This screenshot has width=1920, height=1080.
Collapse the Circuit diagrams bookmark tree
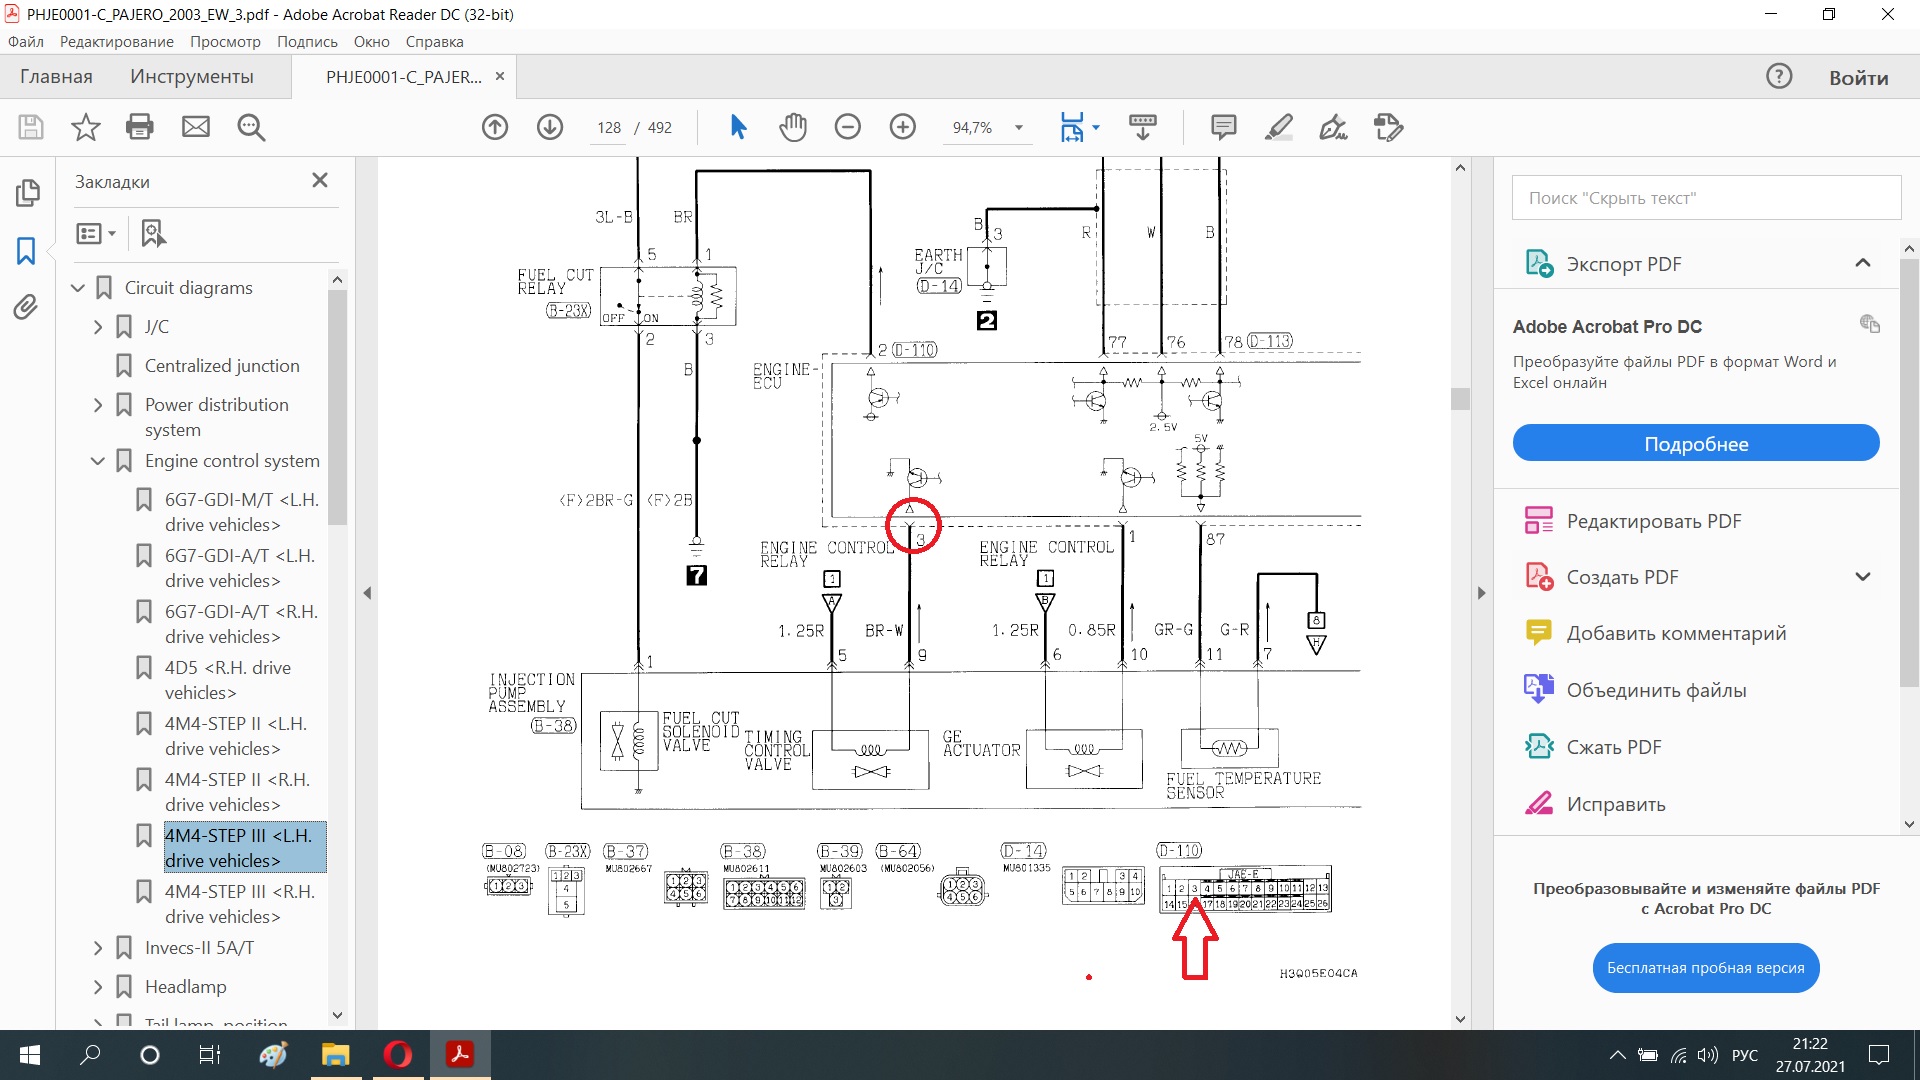tap(78, 288)
